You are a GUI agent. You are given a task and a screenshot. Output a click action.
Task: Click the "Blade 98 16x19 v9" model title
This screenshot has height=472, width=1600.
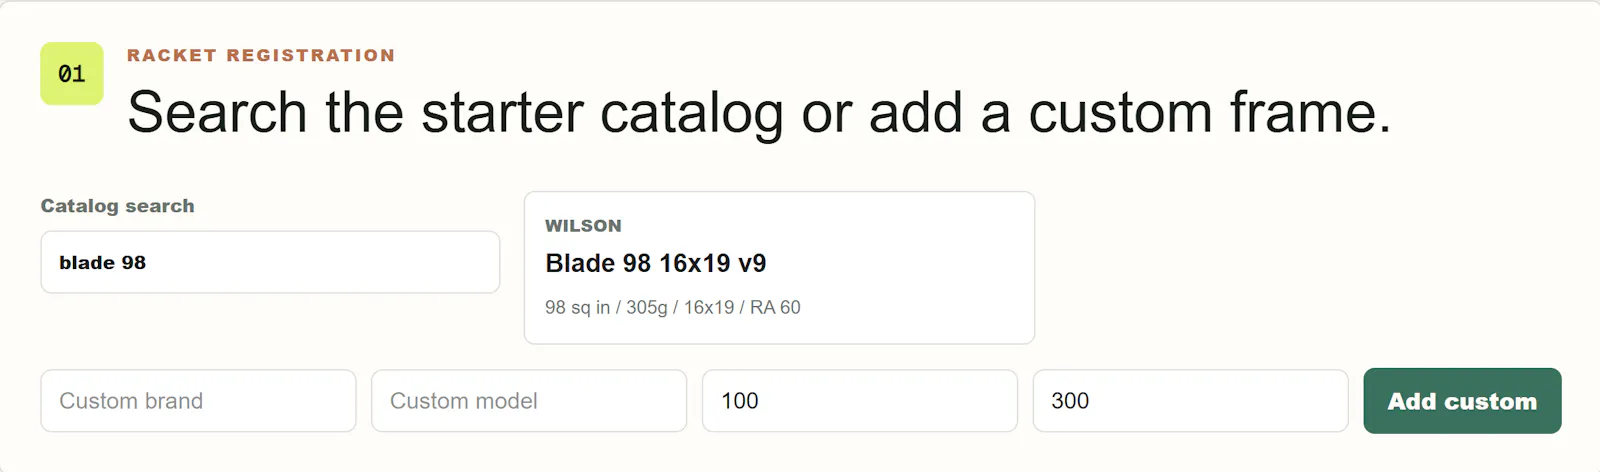pyautogui.click(x=656, y=263)
